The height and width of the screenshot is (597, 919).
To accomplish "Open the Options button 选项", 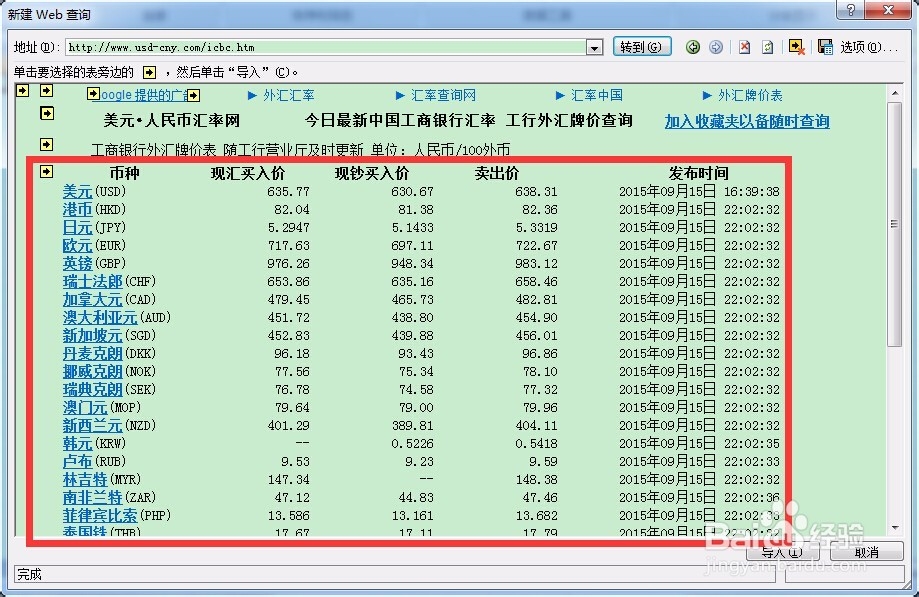I will tap(868, 47).
